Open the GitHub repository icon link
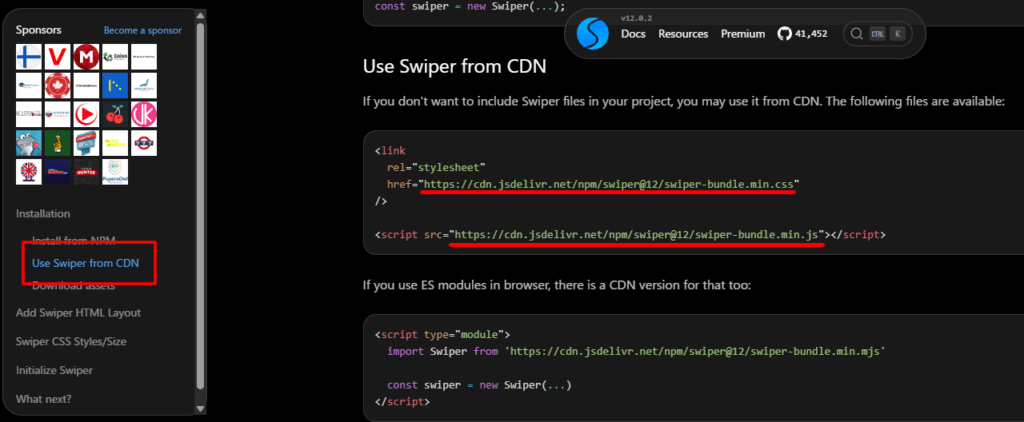 pyautogui.click(x=785, y=34)
